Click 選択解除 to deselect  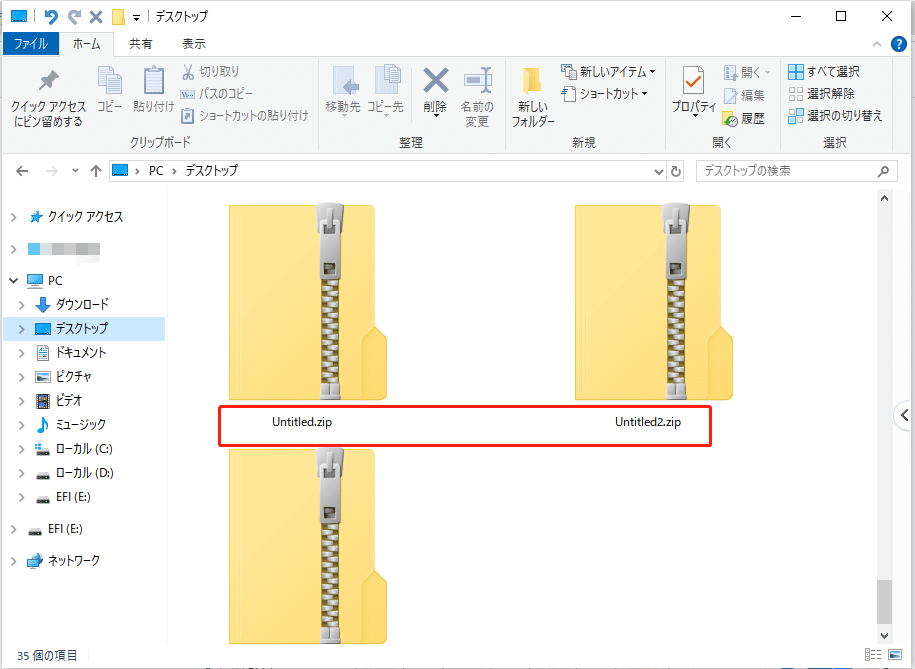pyautogui.click(x=821, y=93)
